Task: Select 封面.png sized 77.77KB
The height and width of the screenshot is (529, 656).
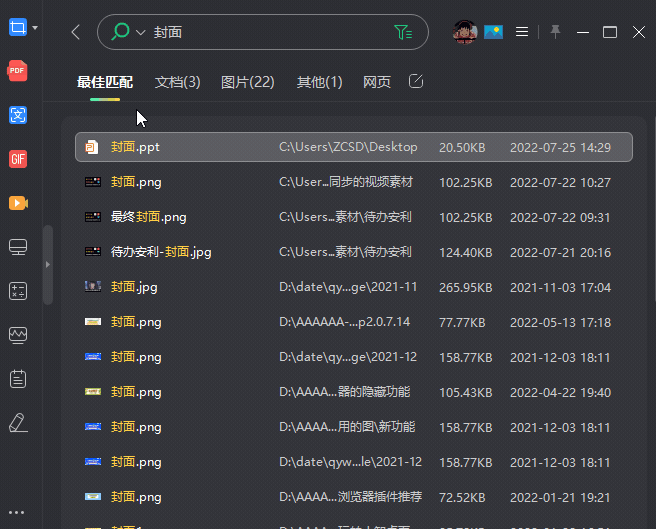Action: [x=354, y=322]
